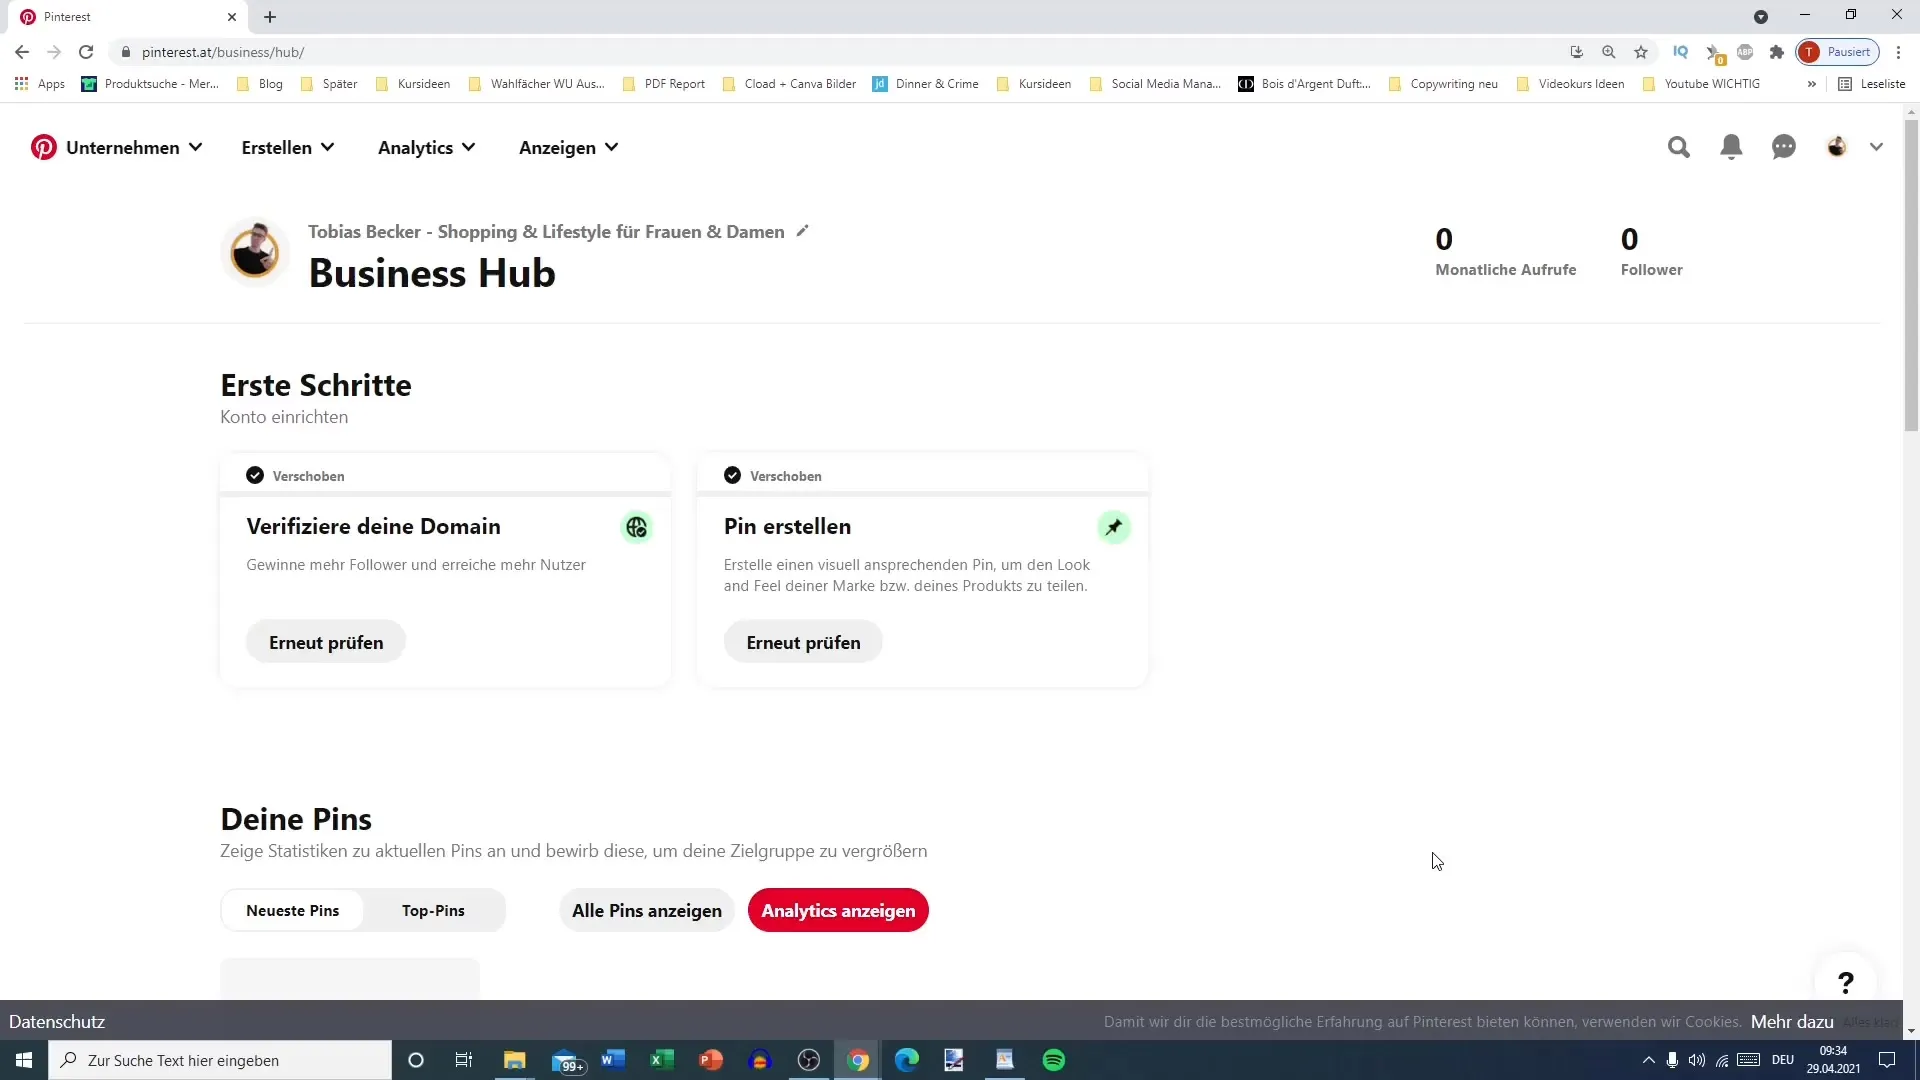
Task: Click the pin icon on Pin erstellen card
Action: (1114, 527)
